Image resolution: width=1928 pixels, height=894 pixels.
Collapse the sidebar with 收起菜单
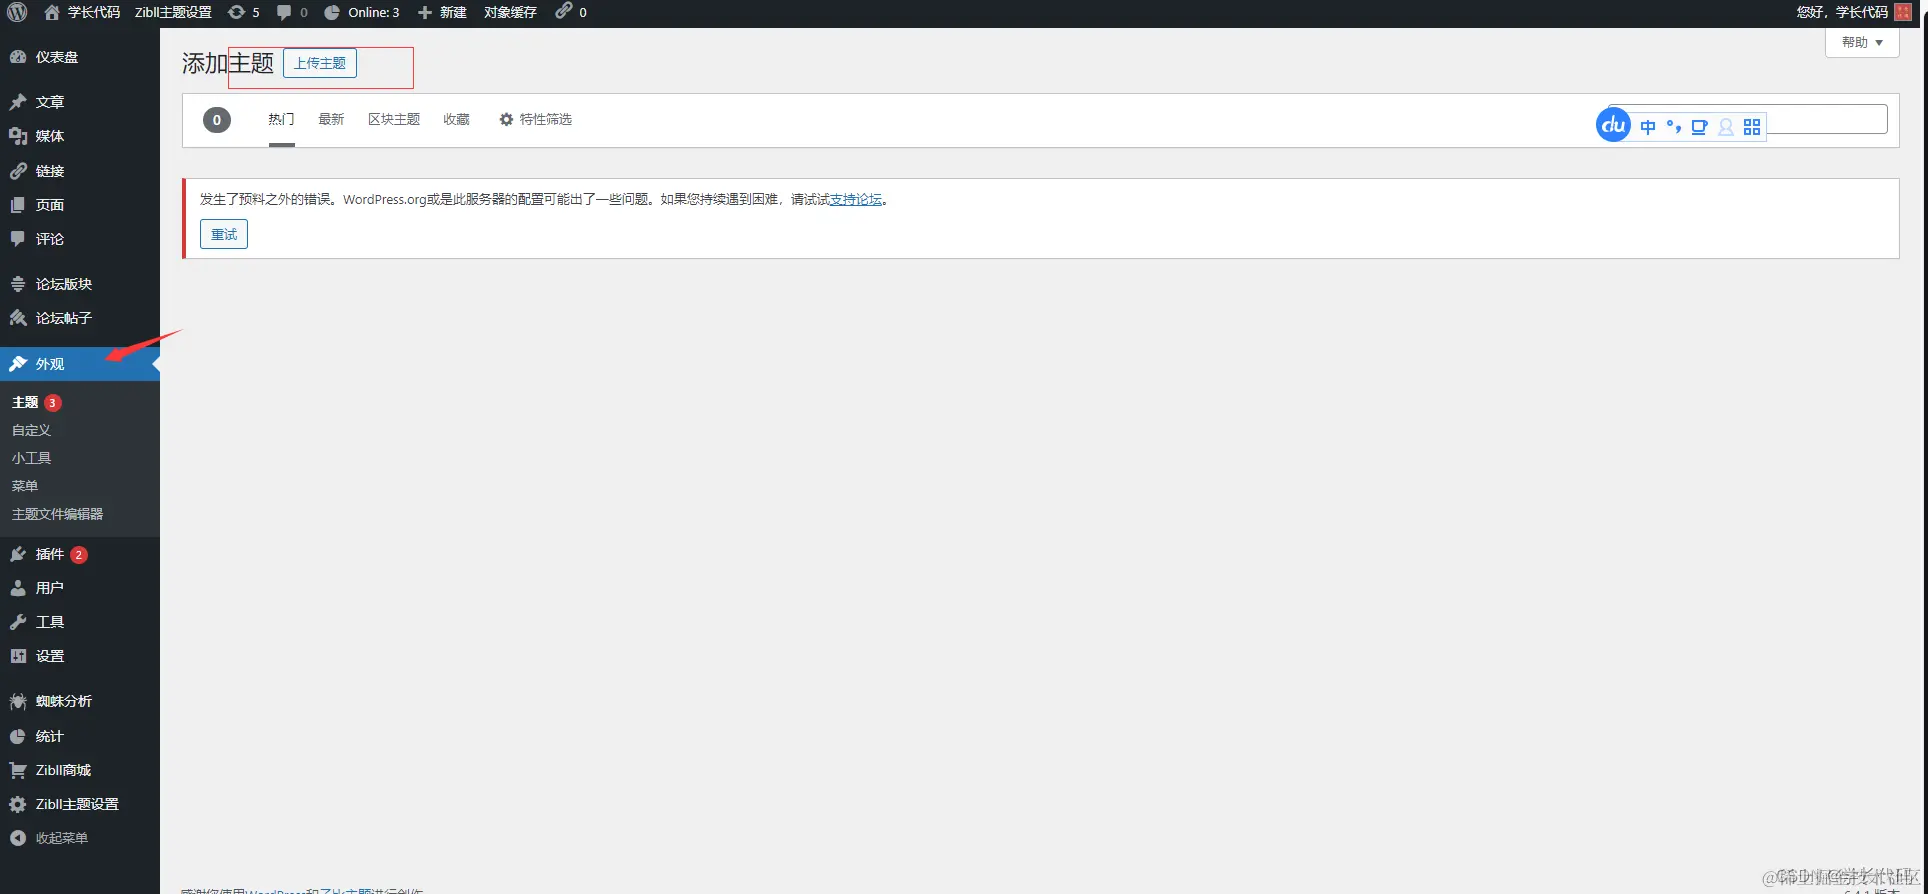point(80,838)
